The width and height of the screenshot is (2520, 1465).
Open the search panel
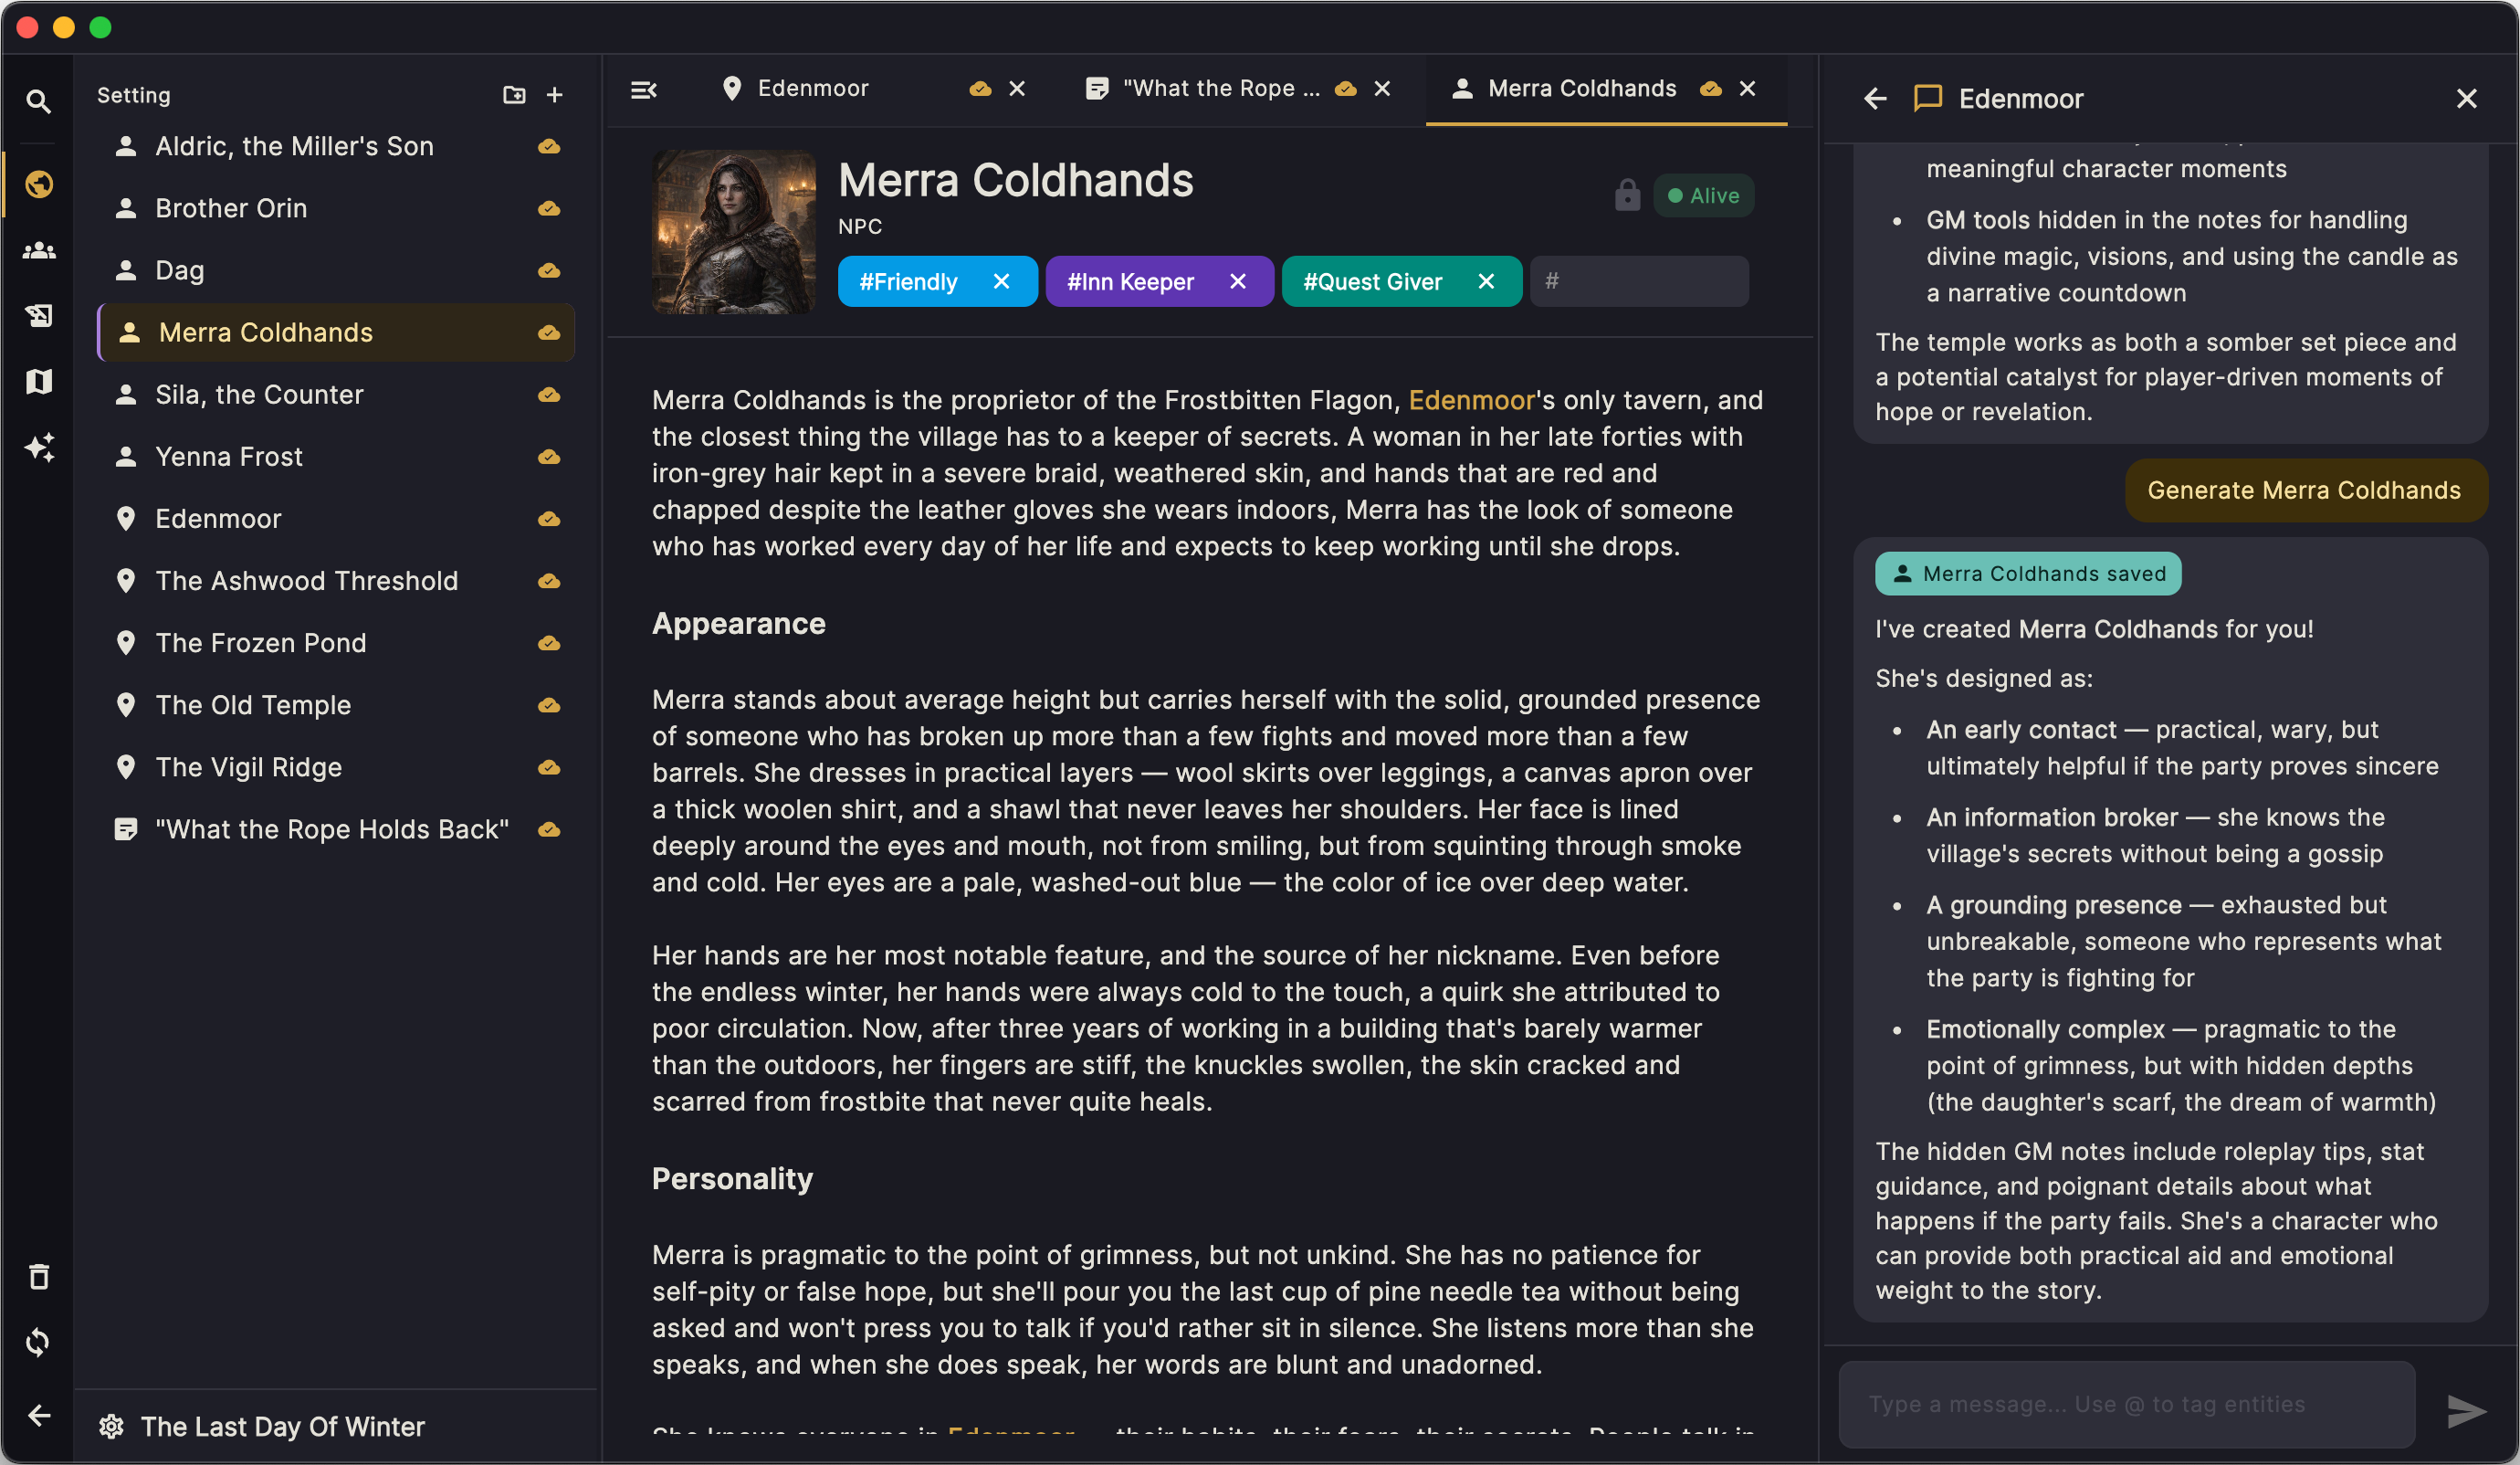pyautogui.click(x=39, y=101)
